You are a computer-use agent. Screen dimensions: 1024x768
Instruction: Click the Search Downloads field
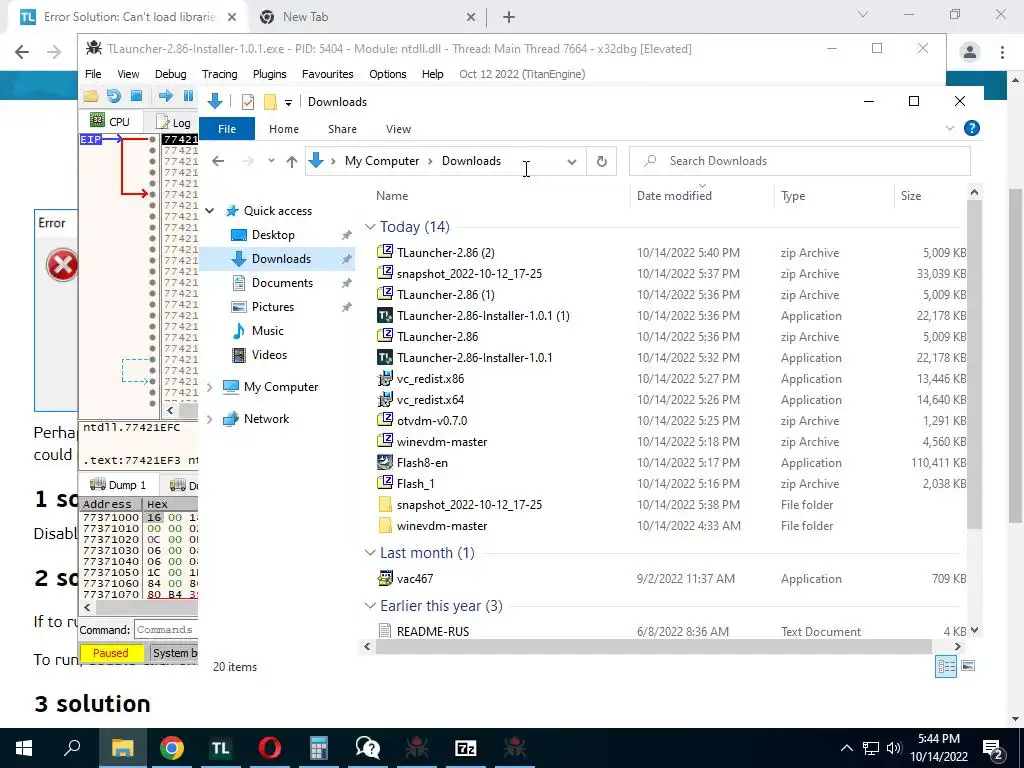pos(799,161)
